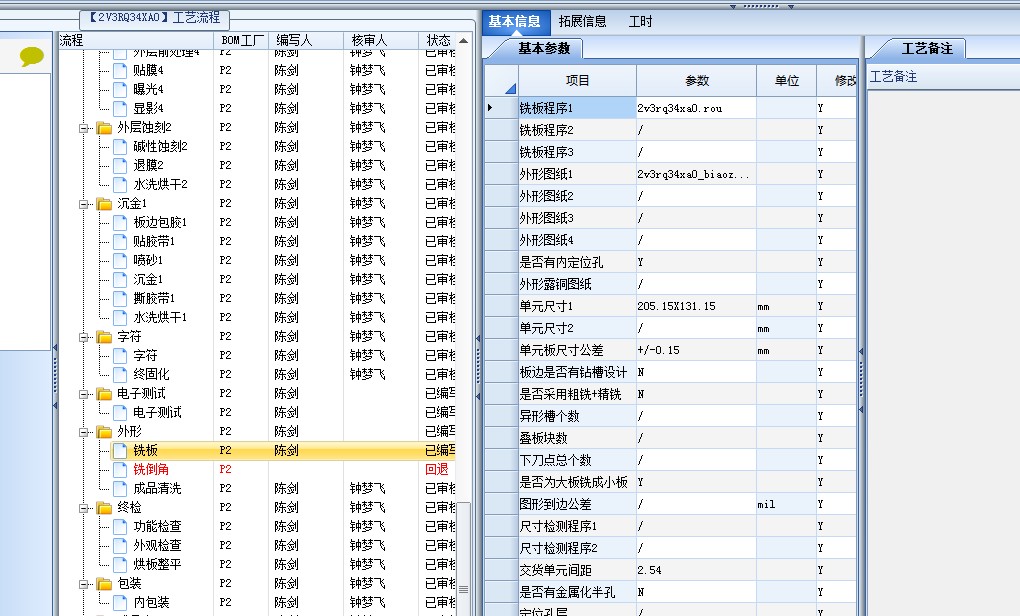1020x616 pixels.
Task: Click the folder icon of 电子测试
Action: coord(104,394)
